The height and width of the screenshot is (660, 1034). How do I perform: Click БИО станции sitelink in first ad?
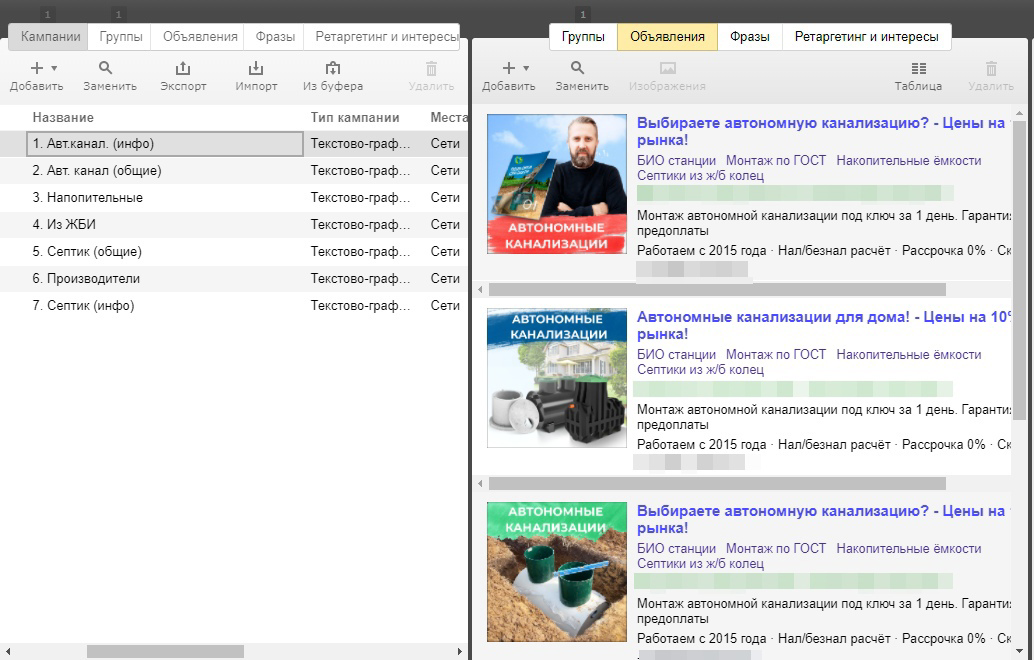point(676,160)
